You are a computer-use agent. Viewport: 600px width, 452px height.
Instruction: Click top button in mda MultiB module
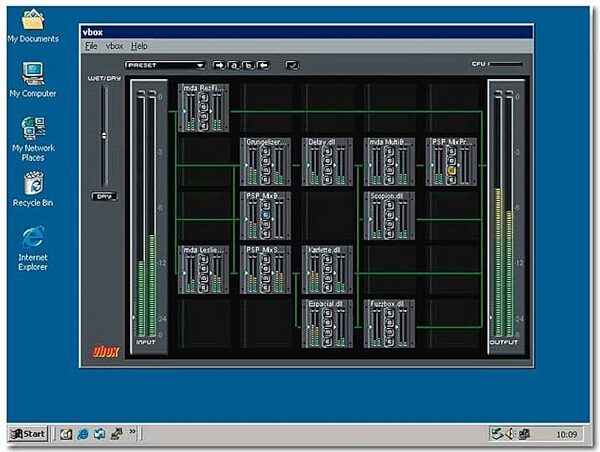tap(390, 152)
